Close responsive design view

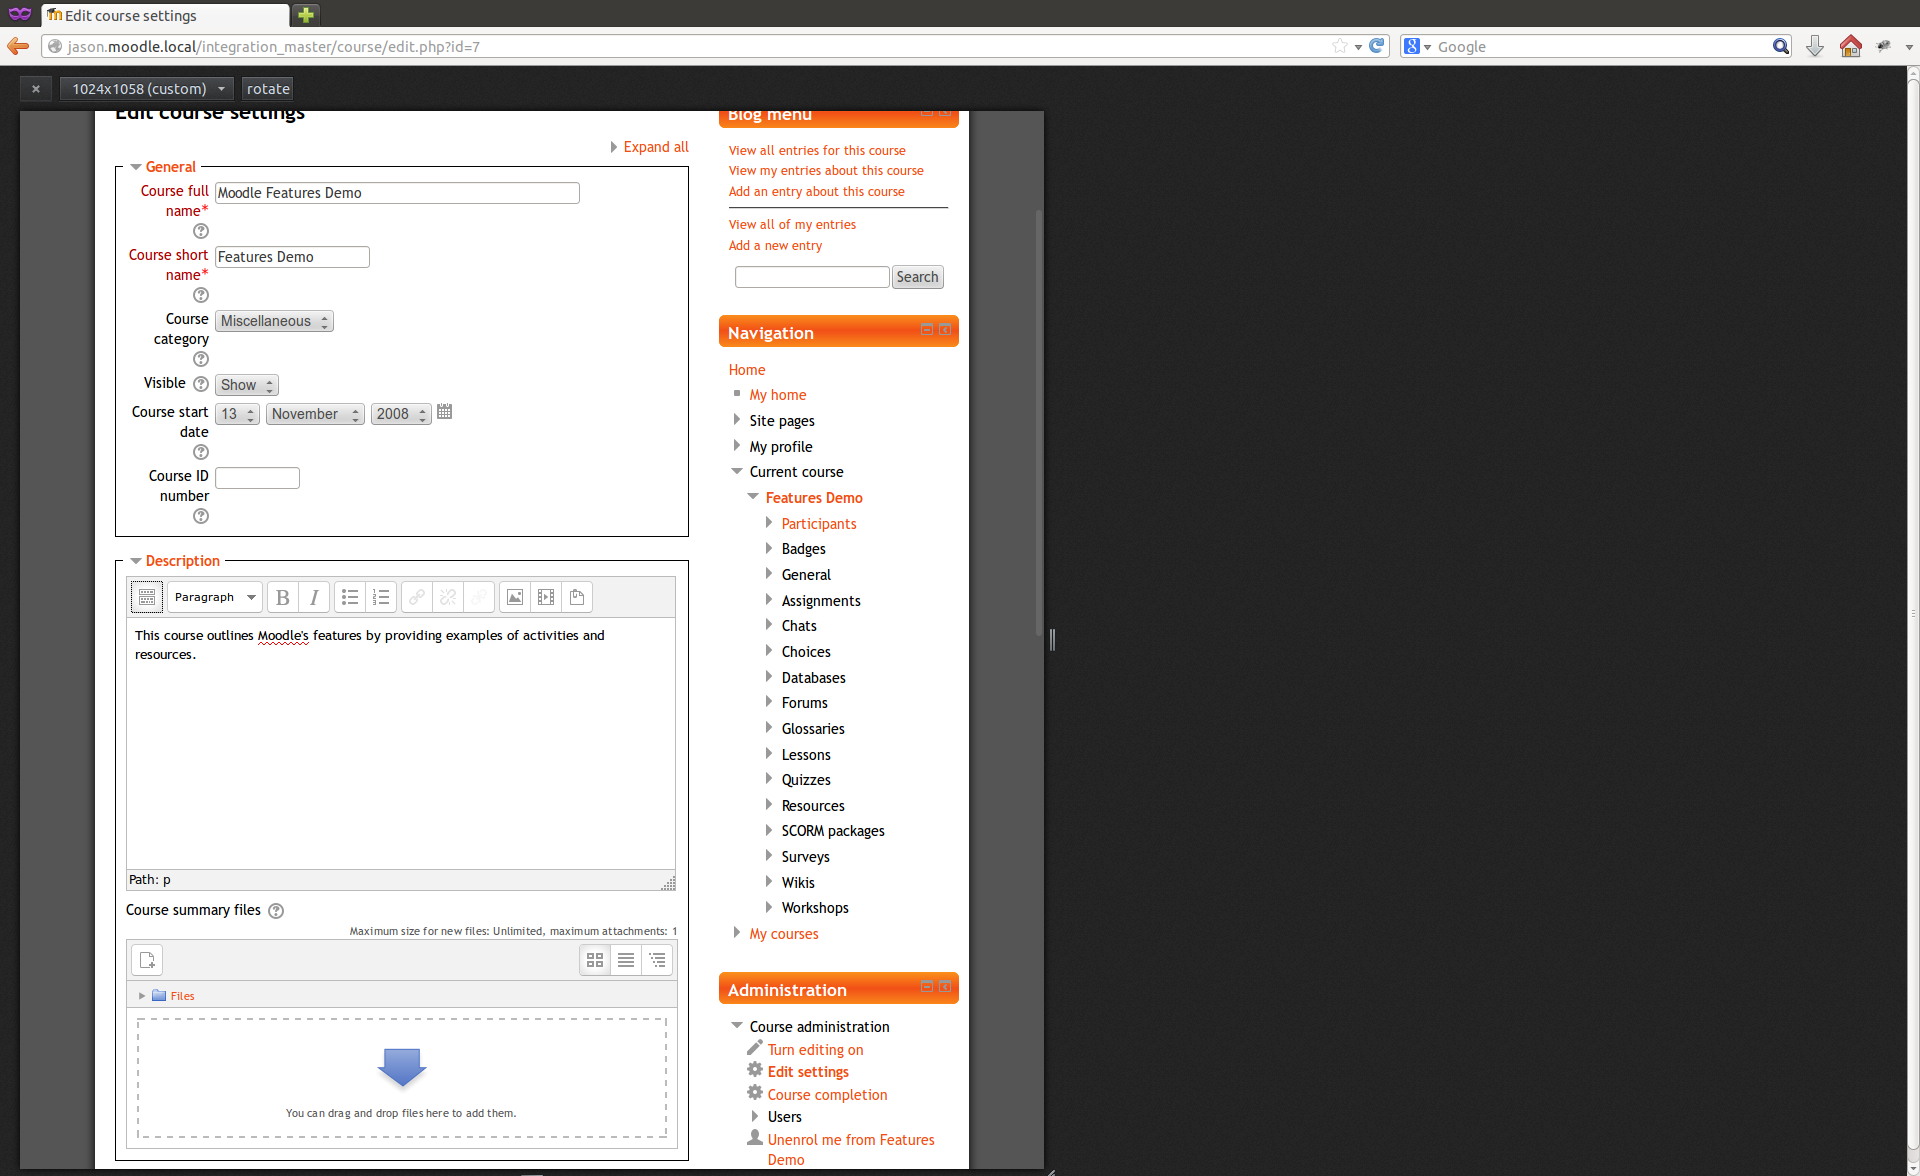coord(35,88)
